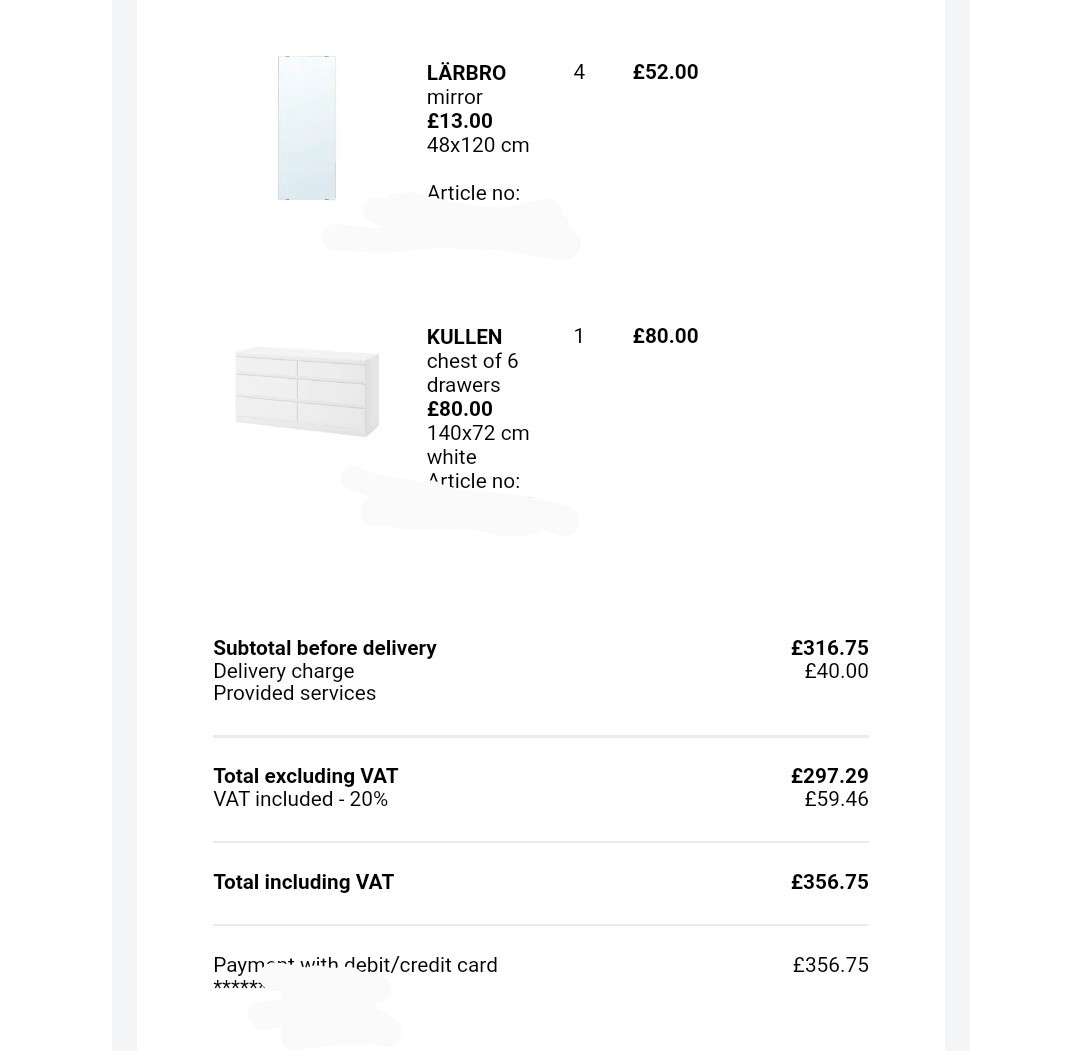Open the LÄRBRO mirror product image
The height and width of the screenshot is (1051, 1080).
[307, 128]
